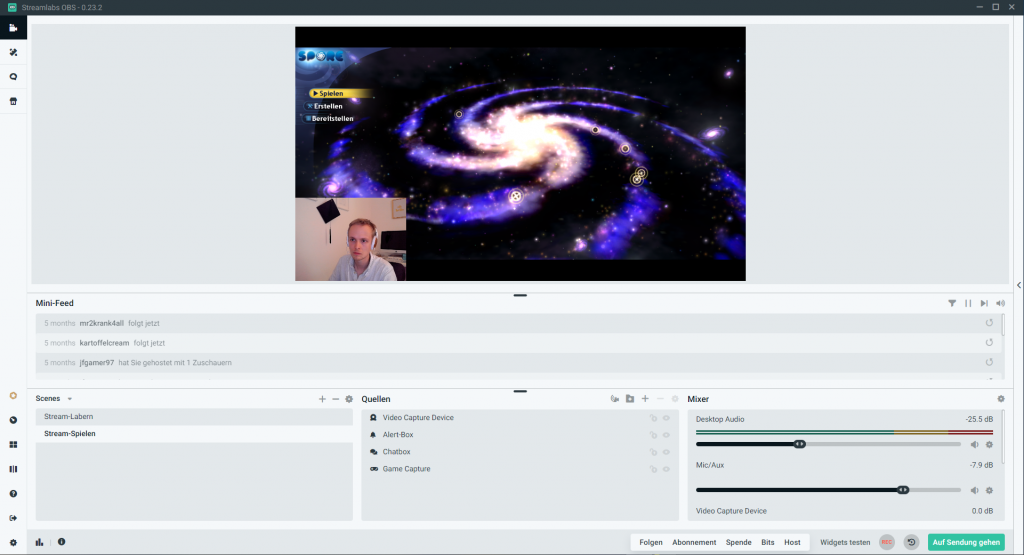Open the Themes (magic wand) sidebar icon
The height and width of the screenshot is (555, 1024).
click(13, 52)
